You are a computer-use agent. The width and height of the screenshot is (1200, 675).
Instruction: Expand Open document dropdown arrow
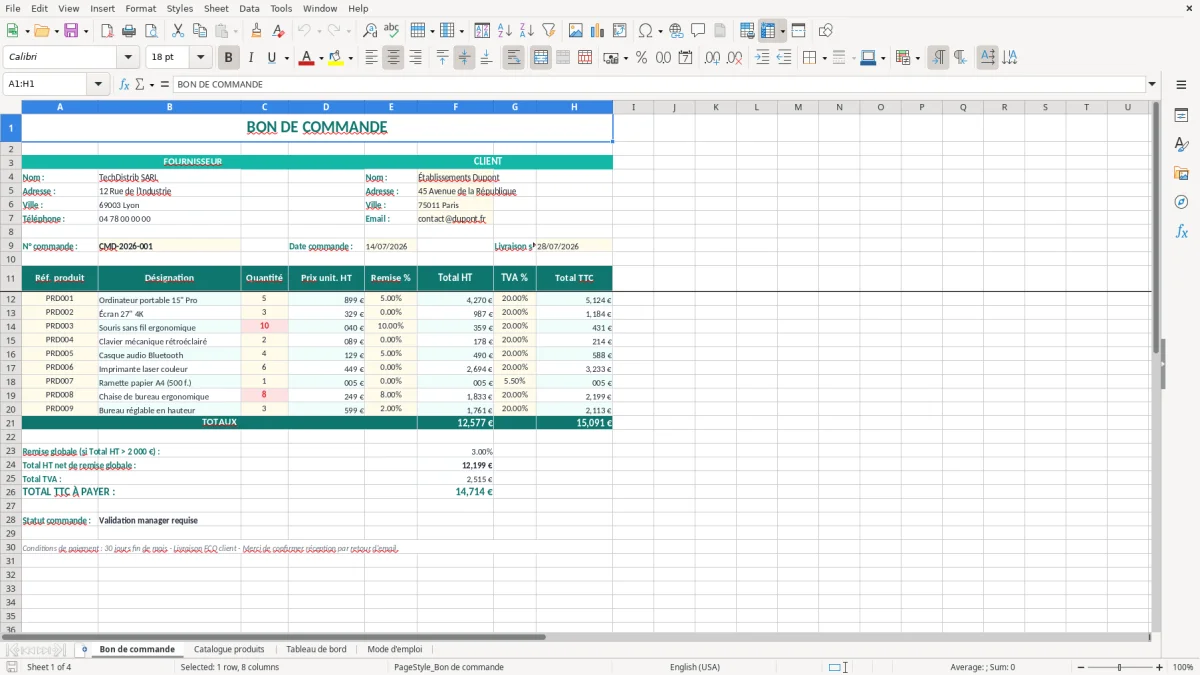(x=55, y=31)
